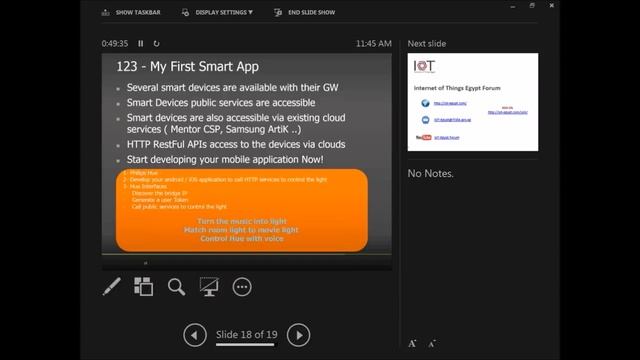
Task: Click the elapsed time 0:49:35
Action: [115, 43]
